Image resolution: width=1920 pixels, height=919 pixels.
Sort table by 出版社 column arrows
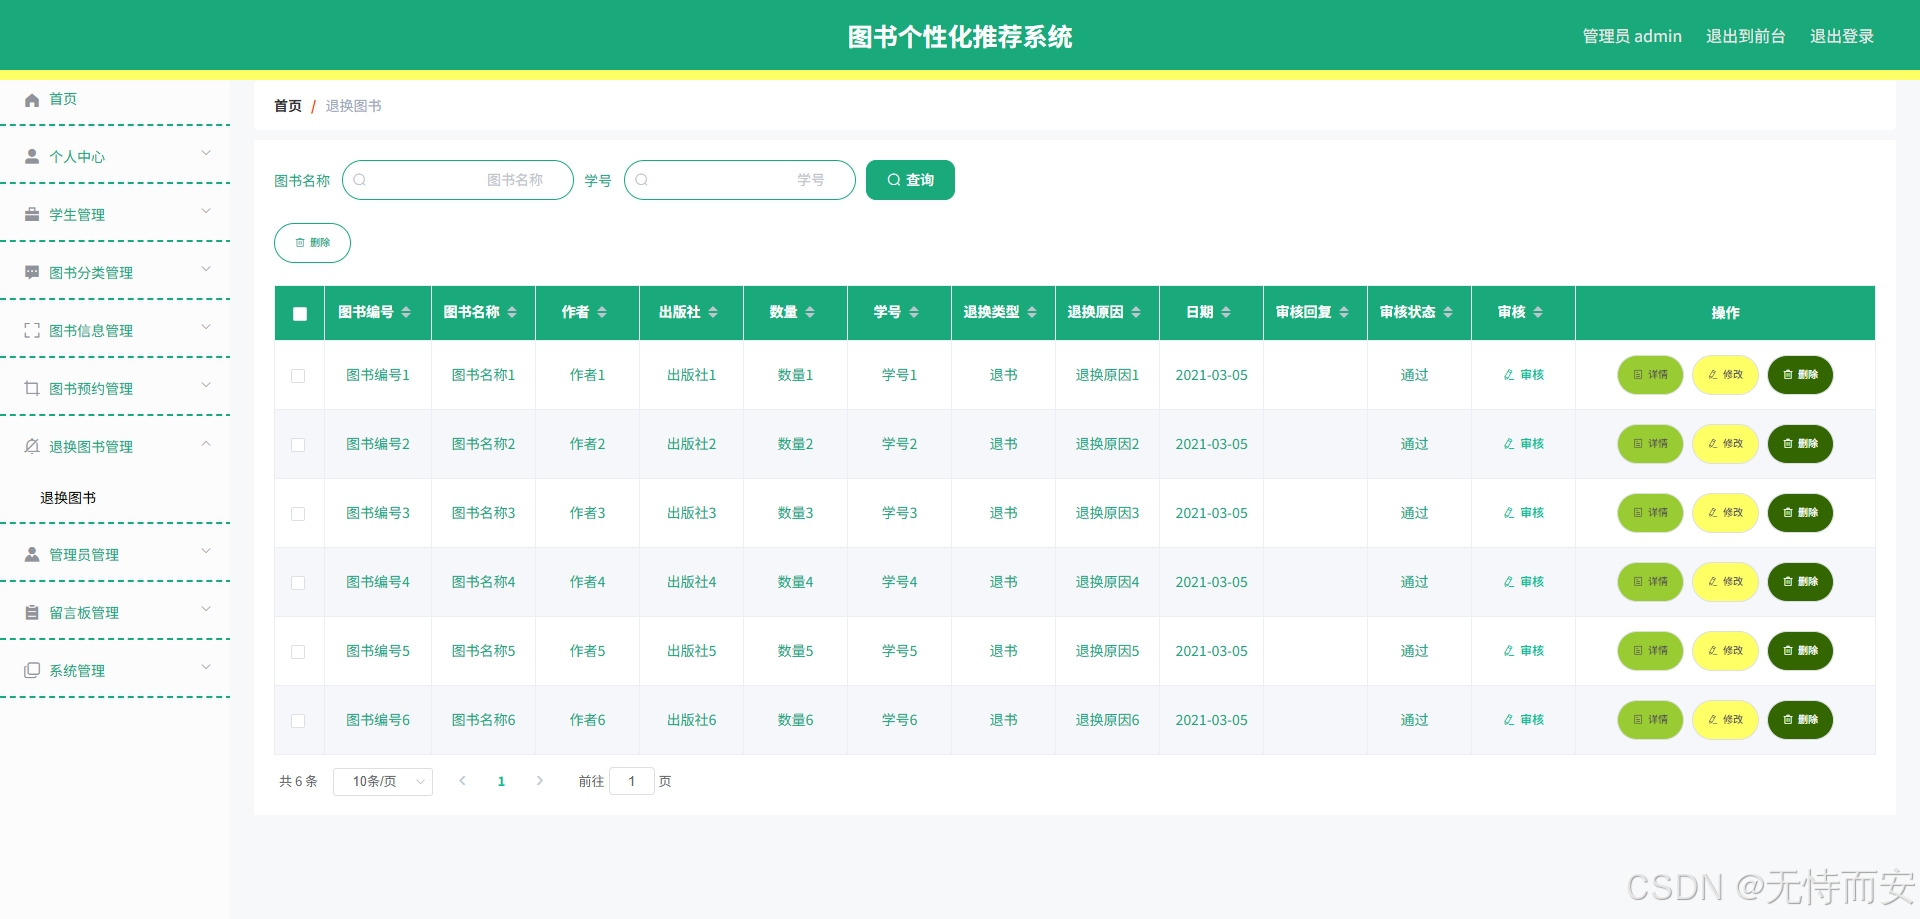pyautogui.click(x=713, y=313)
